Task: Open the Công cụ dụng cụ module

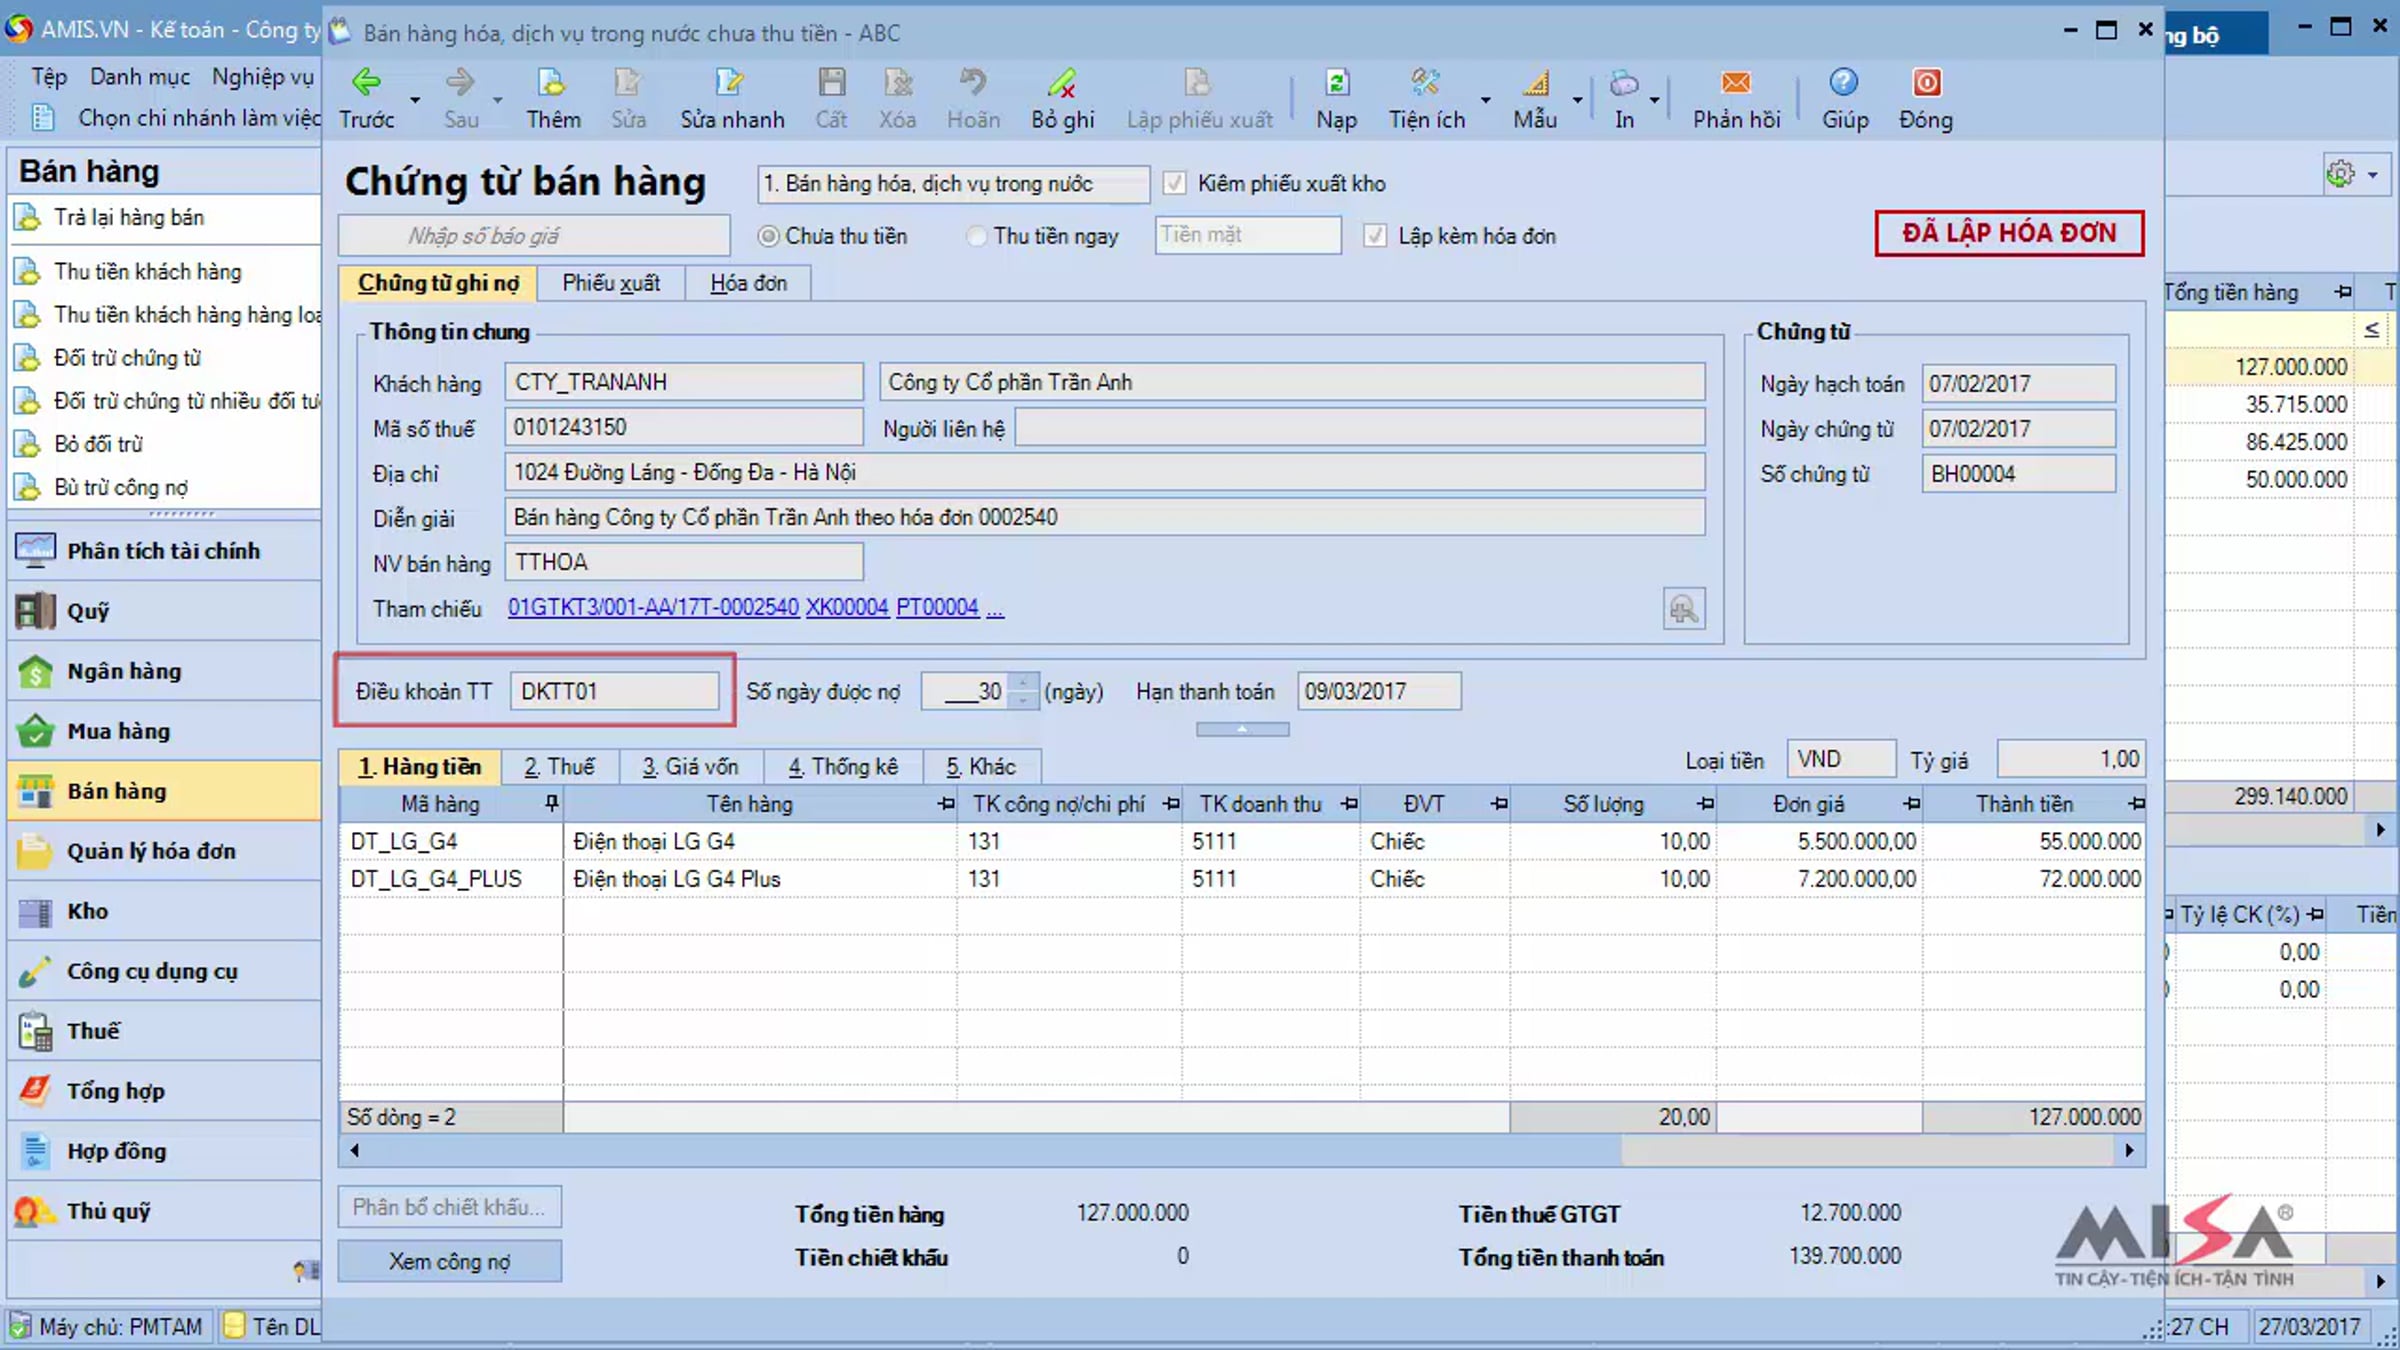Action: (164, 971)
